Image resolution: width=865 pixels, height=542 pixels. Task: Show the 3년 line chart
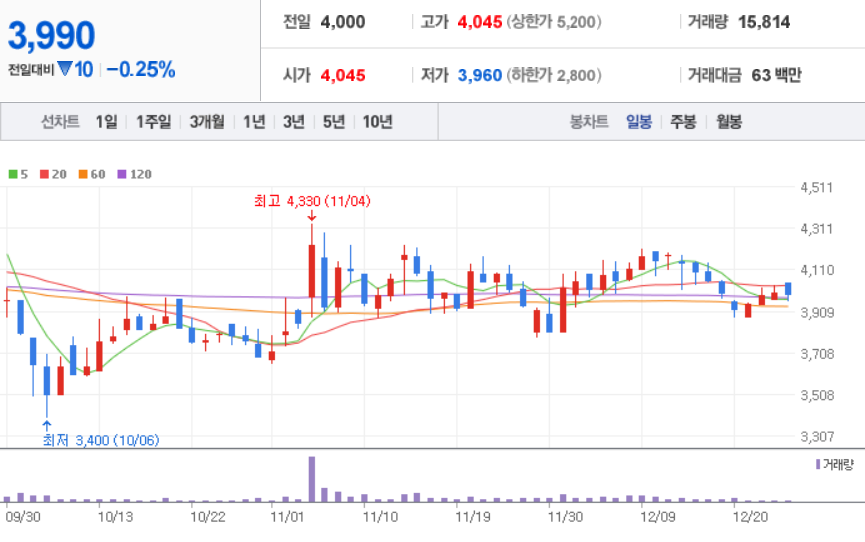(294, 121)
